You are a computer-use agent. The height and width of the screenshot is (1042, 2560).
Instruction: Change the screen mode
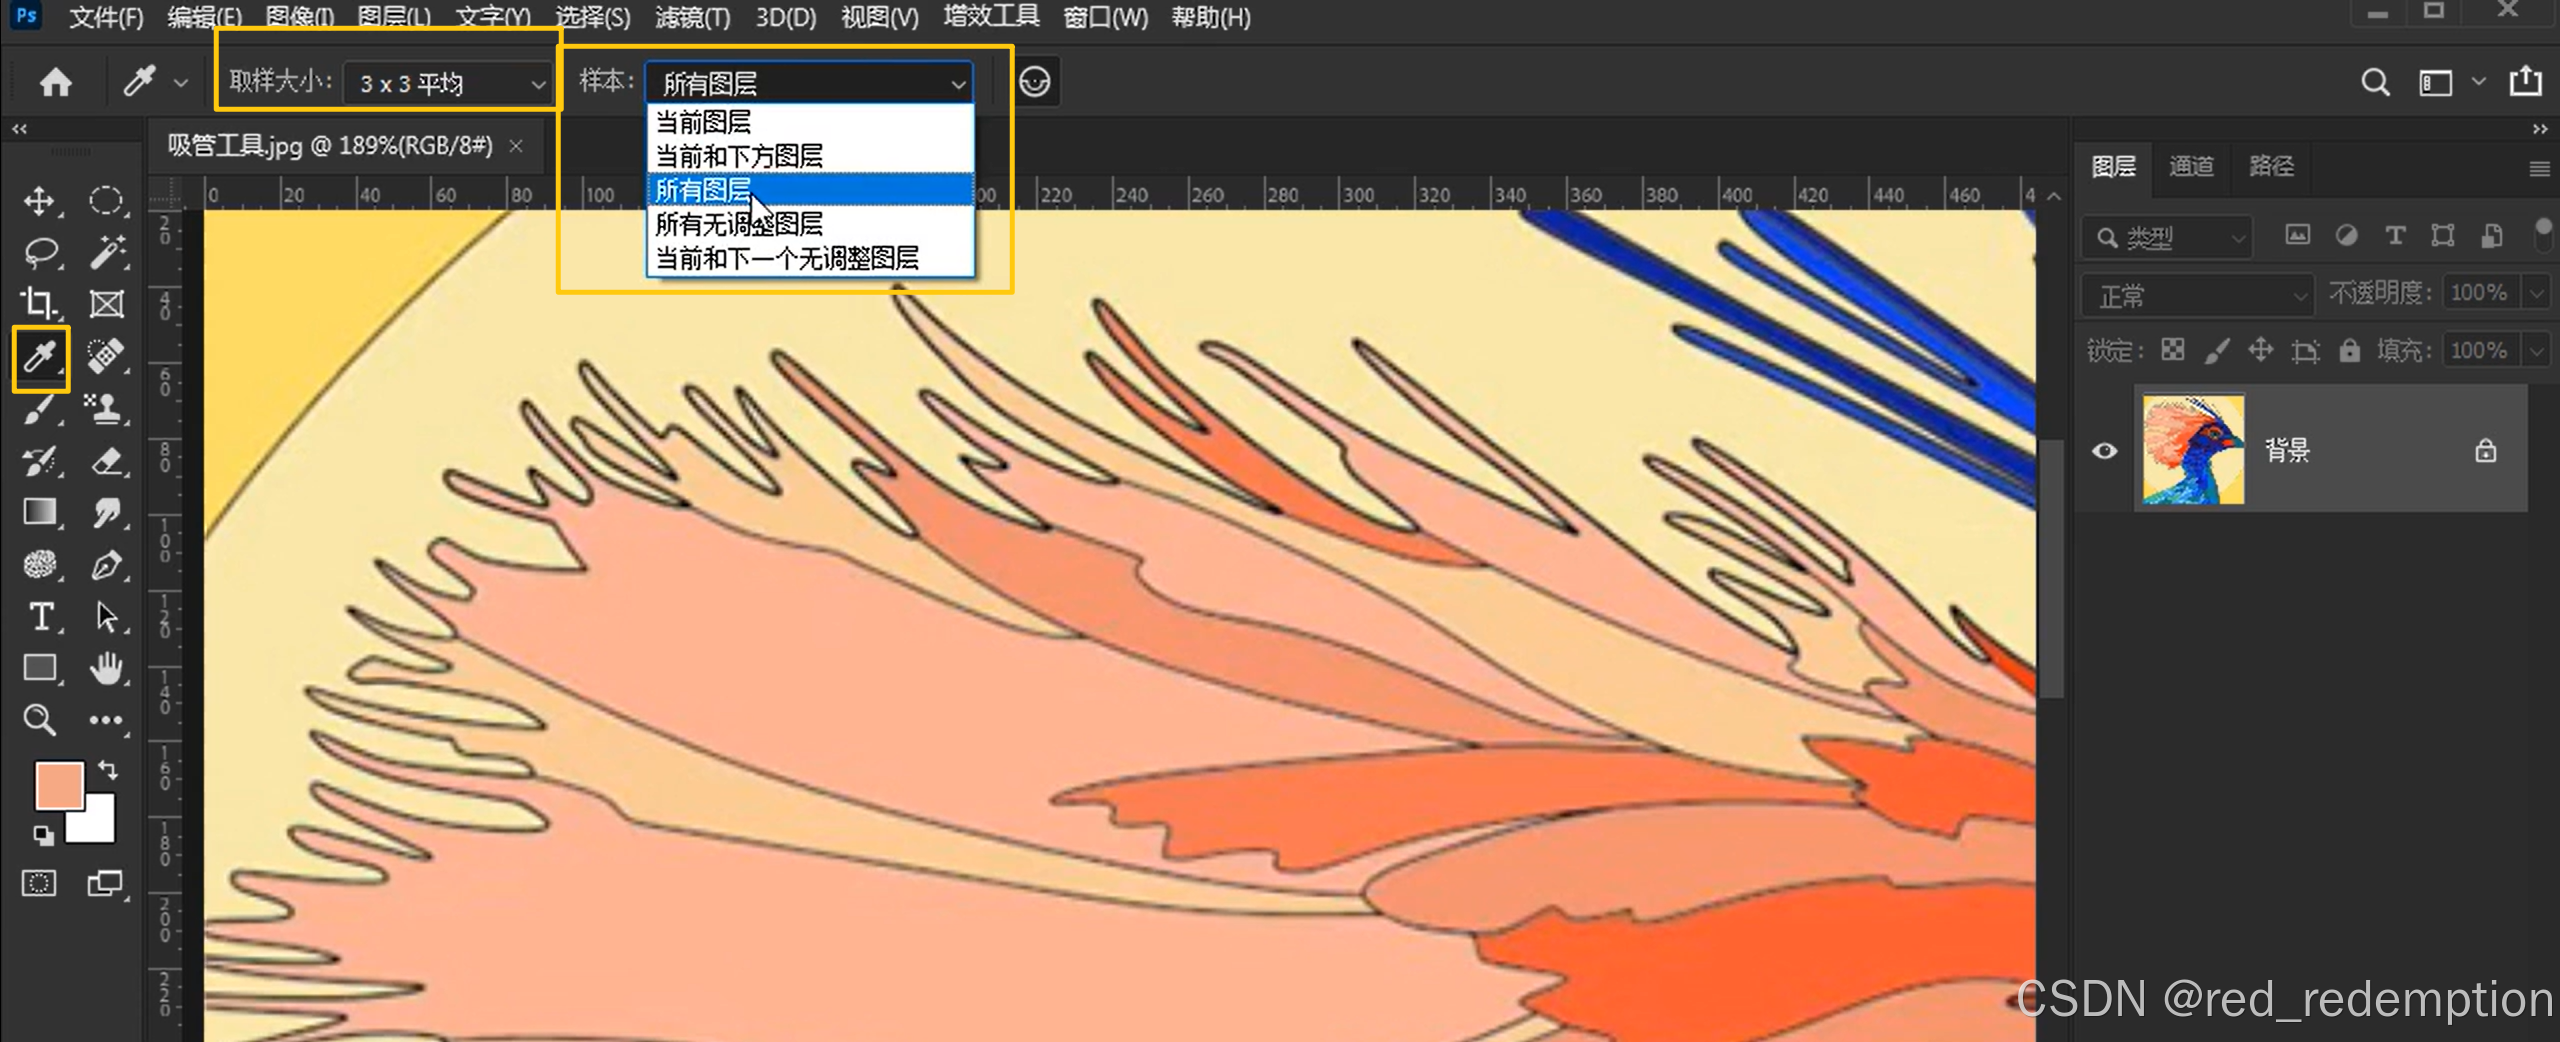pos(105,883)
